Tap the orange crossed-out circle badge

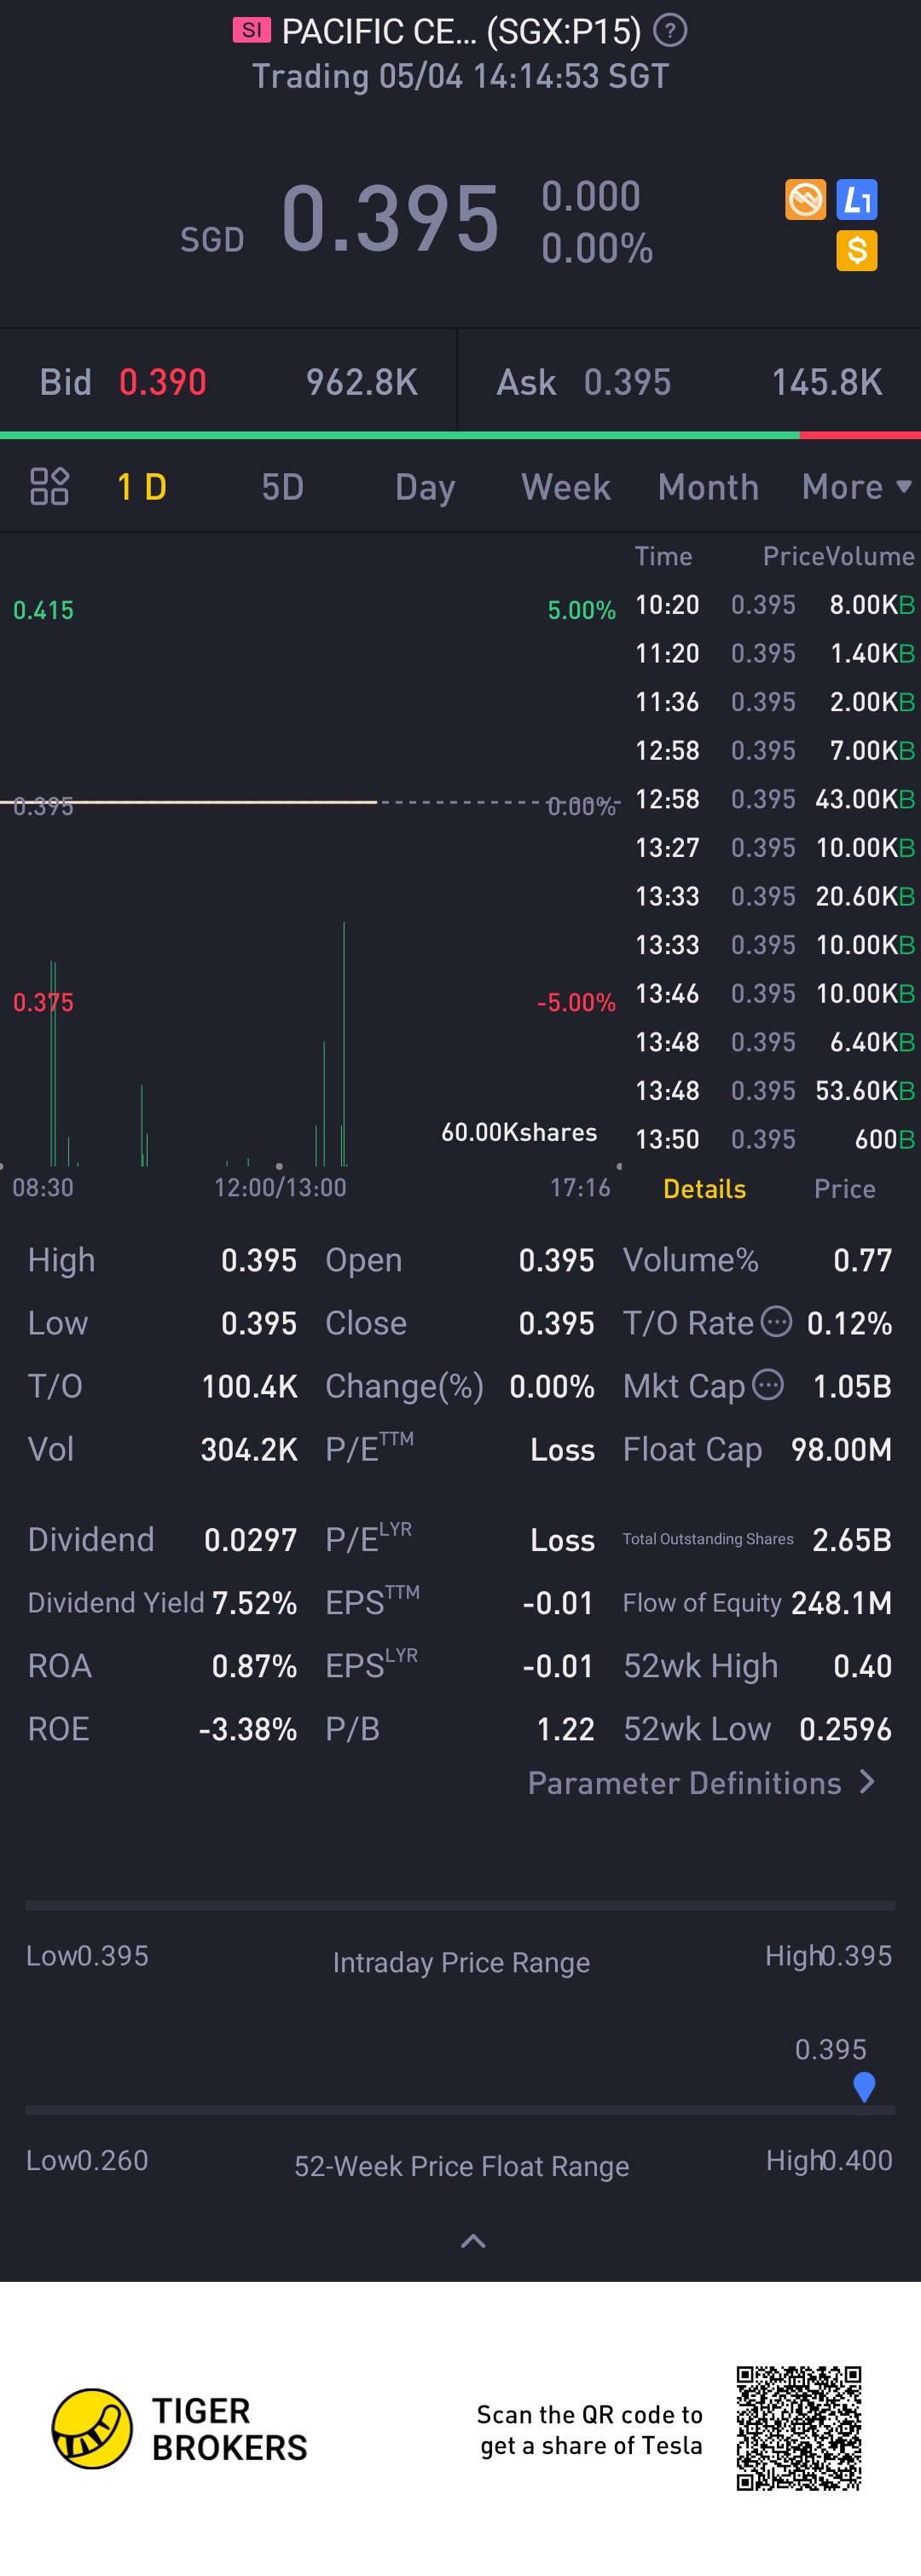pos(805,199)
